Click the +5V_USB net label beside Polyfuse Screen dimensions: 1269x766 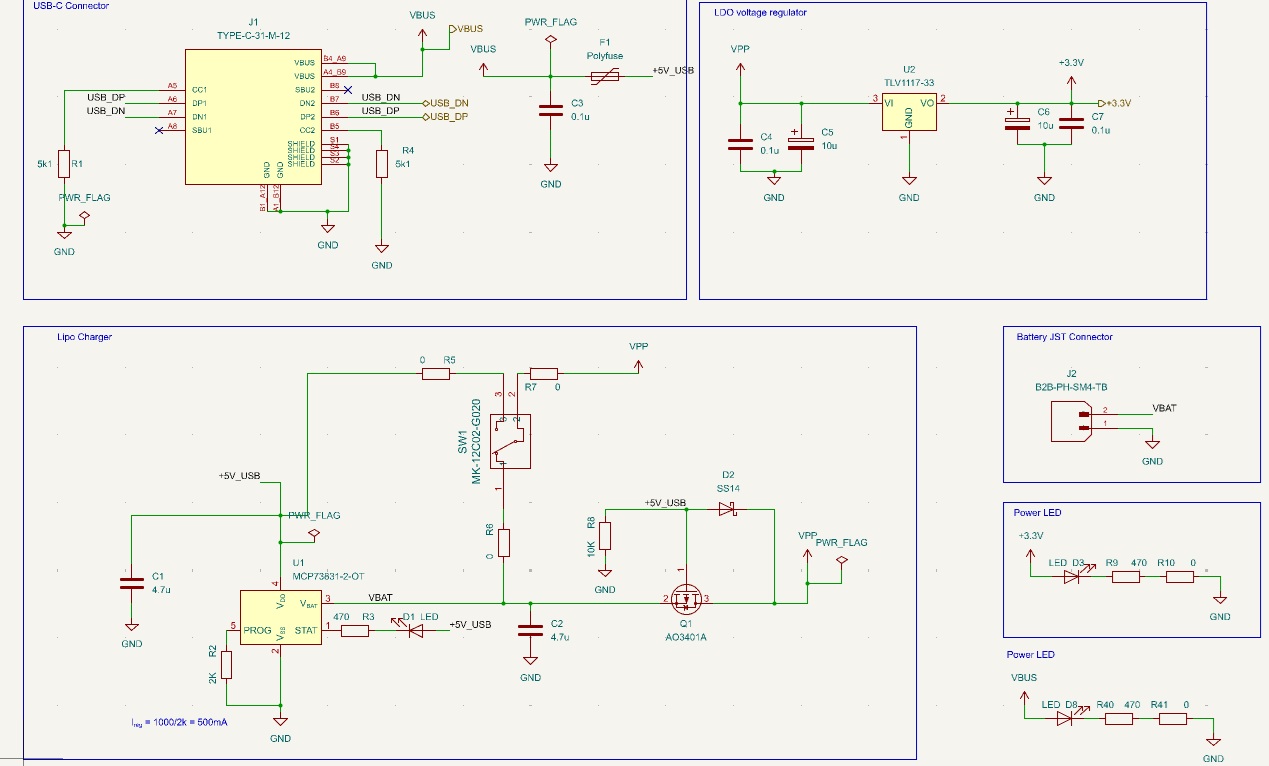pyautogui.click(x=673, y=71)
